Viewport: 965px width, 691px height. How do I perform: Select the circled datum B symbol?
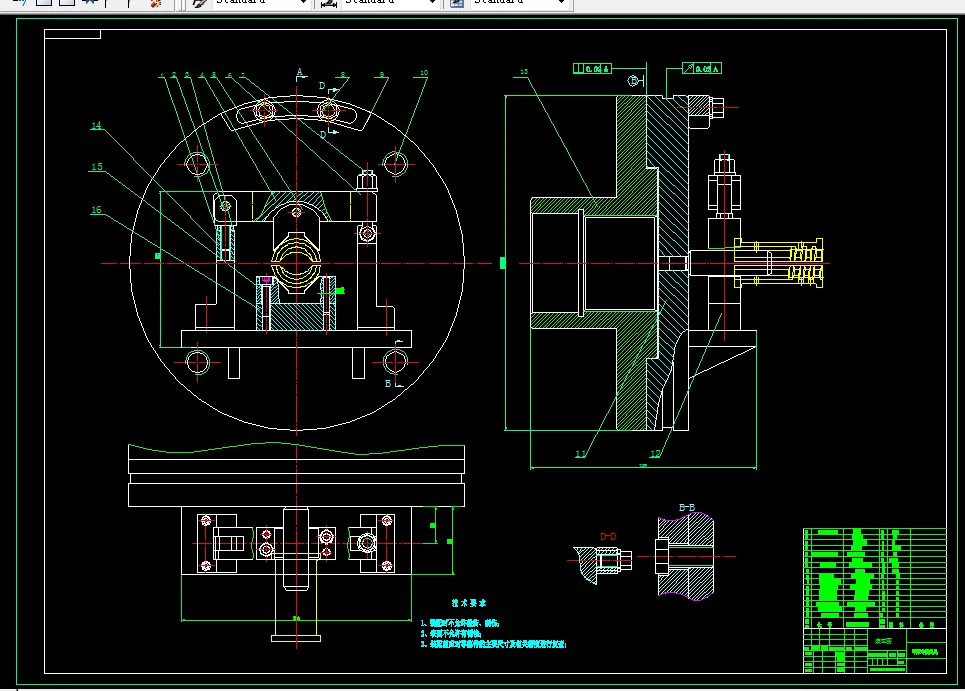pyautogui.click(x=633, y=81)
